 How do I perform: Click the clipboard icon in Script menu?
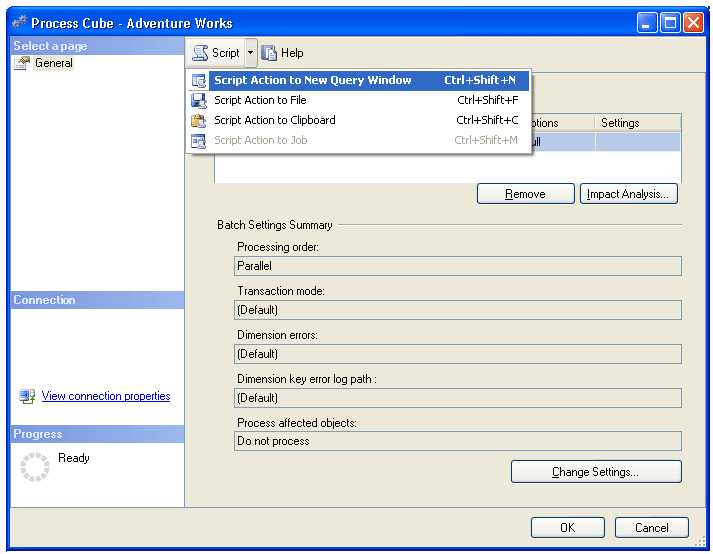point(199,121)
